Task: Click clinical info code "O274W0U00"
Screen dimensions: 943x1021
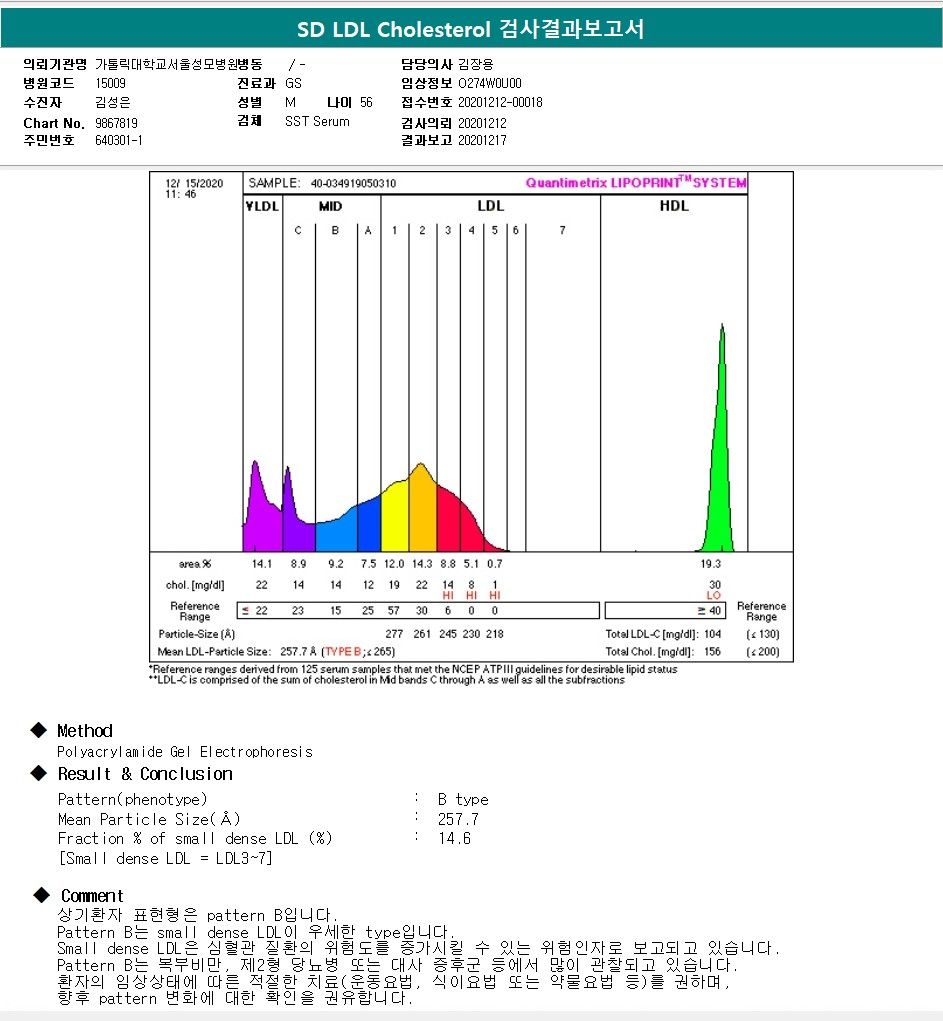Action: 490,83
